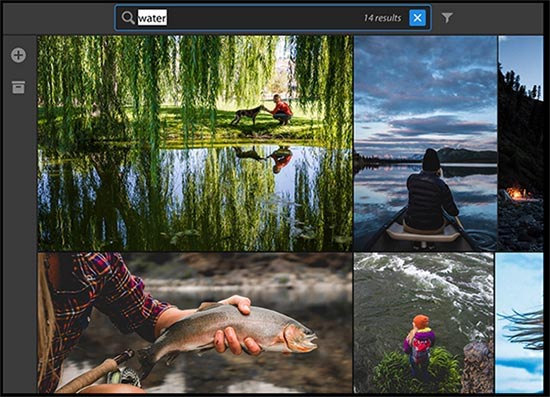Click the Add Photos plus icon
The height and width of the screenshot is (397, 550).
18,55
